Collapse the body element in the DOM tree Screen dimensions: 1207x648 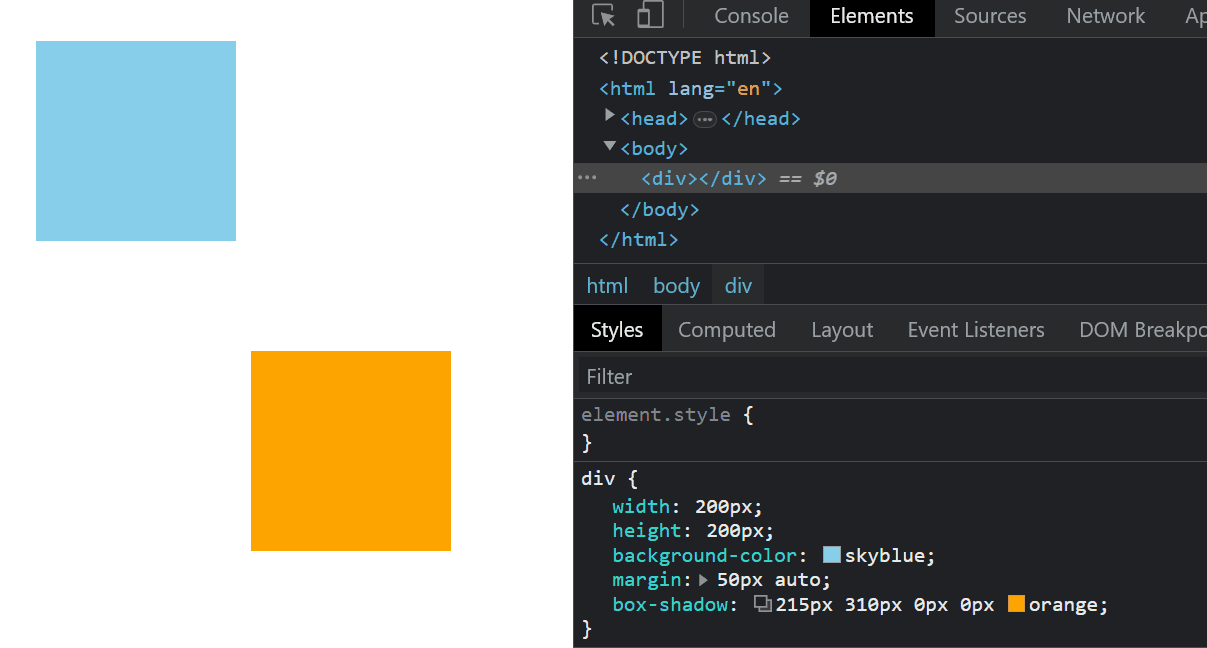(610, 146)
